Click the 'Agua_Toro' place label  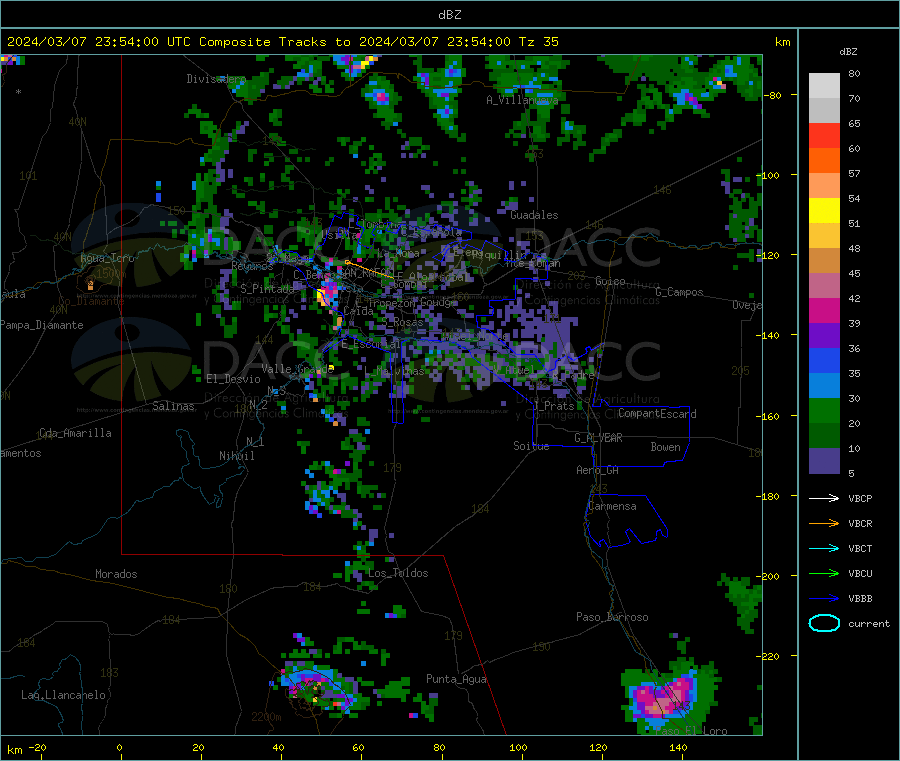click(107, 258)
